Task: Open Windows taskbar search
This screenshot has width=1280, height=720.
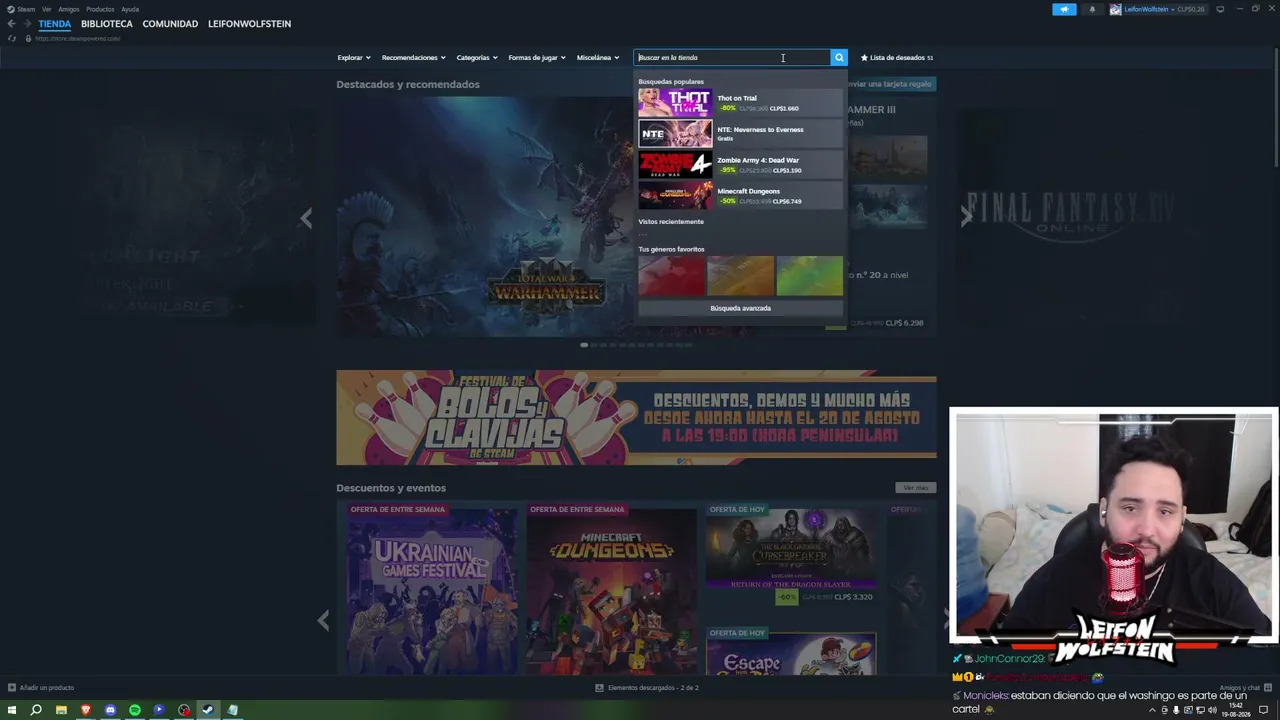Action: 36,710
